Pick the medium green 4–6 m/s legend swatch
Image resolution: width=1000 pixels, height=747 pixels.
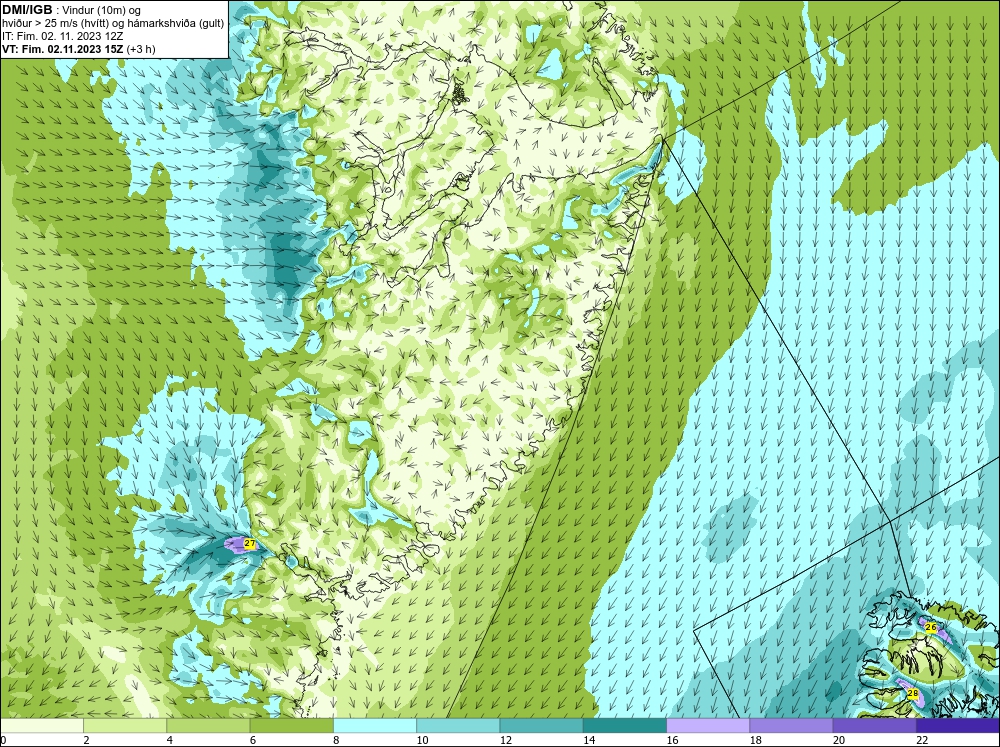[x=208, y=725]
